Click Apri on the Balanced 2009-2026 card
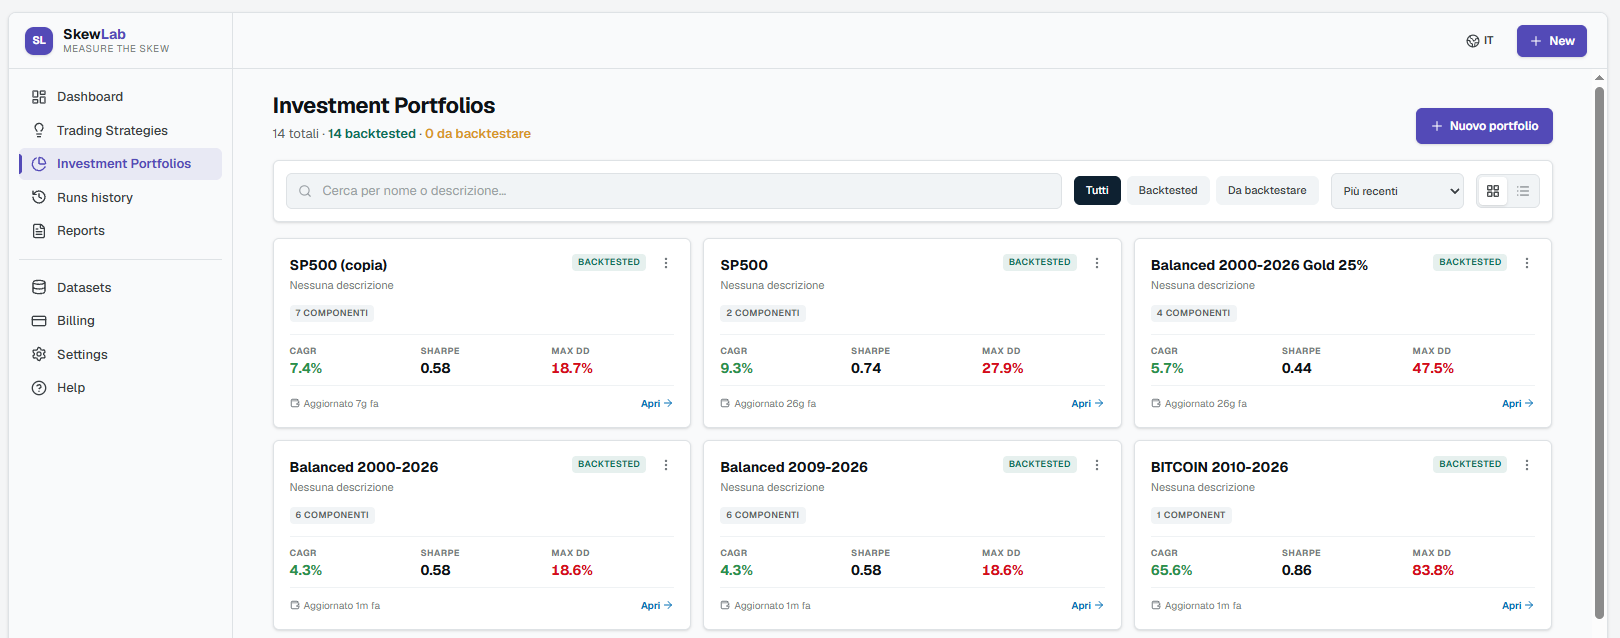 (x=1087, y=606)
